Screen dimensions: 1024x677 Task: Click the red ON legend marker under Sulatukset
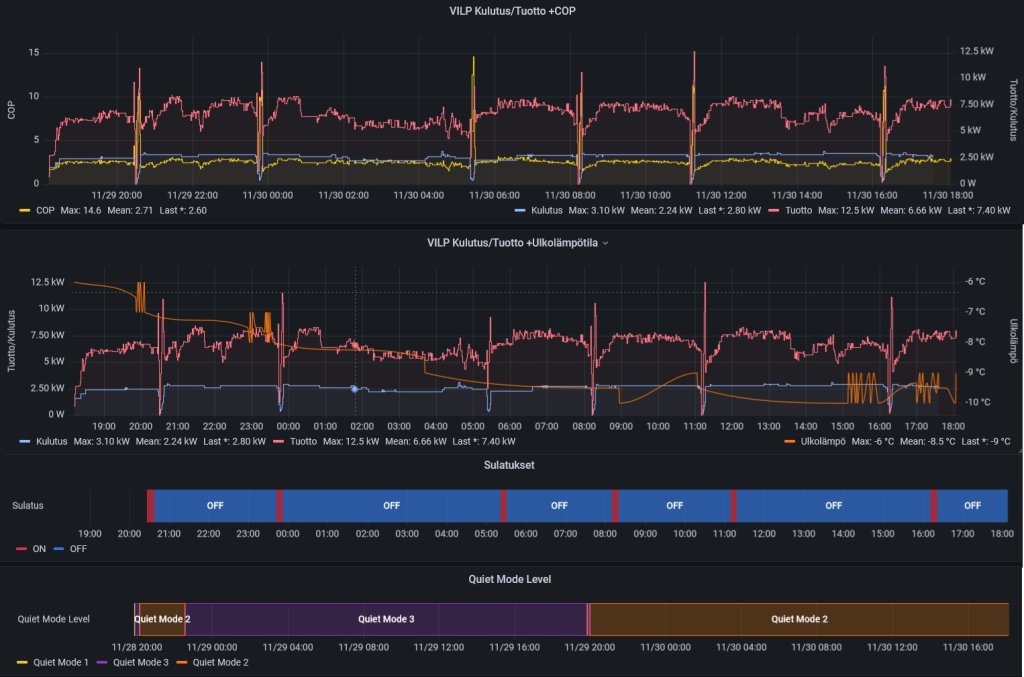point(22,549)
